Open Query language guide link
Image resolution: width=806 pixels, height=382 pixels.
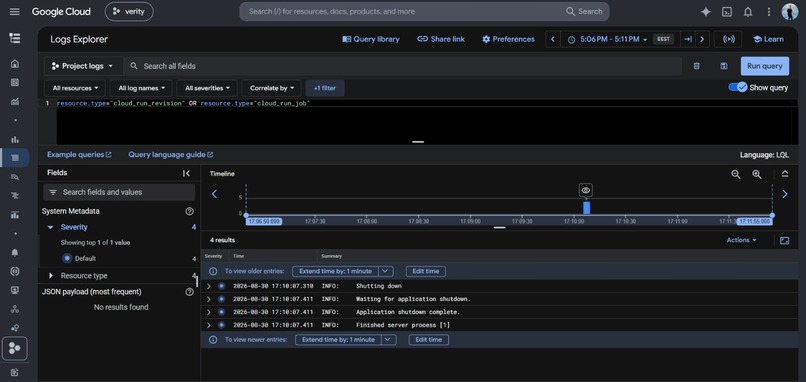pyautogui.click(x=171, y=154)
